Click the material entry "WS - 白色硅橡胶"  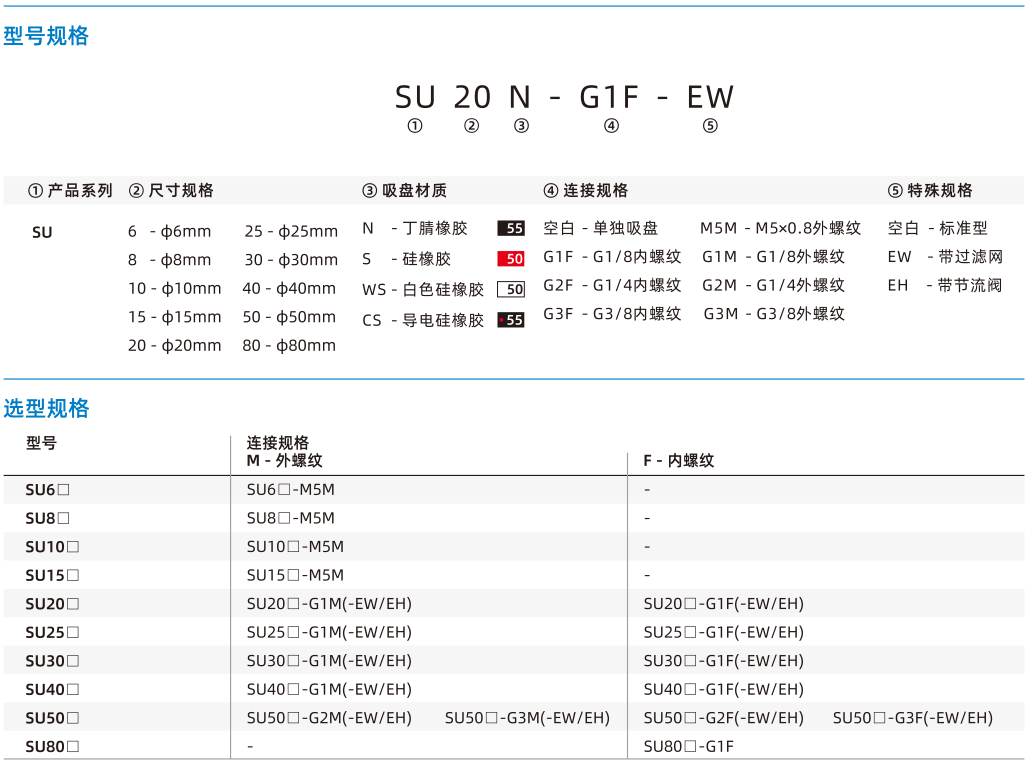coord(423,290)
